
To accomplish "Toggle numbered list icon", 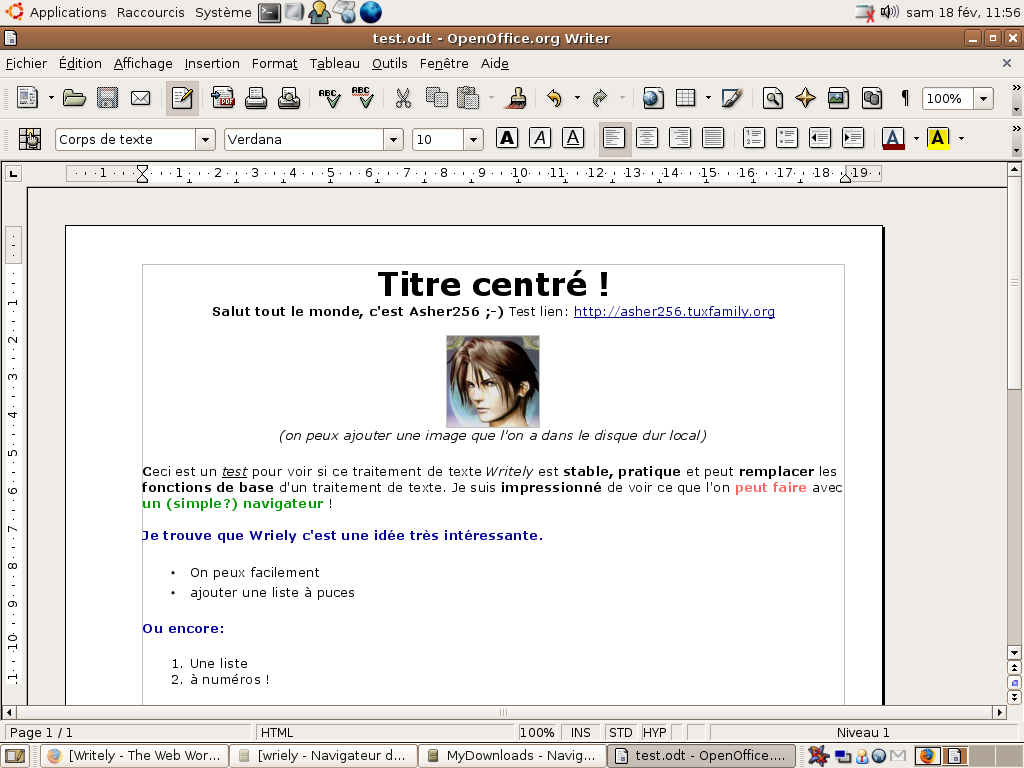I will click(754, 138).
